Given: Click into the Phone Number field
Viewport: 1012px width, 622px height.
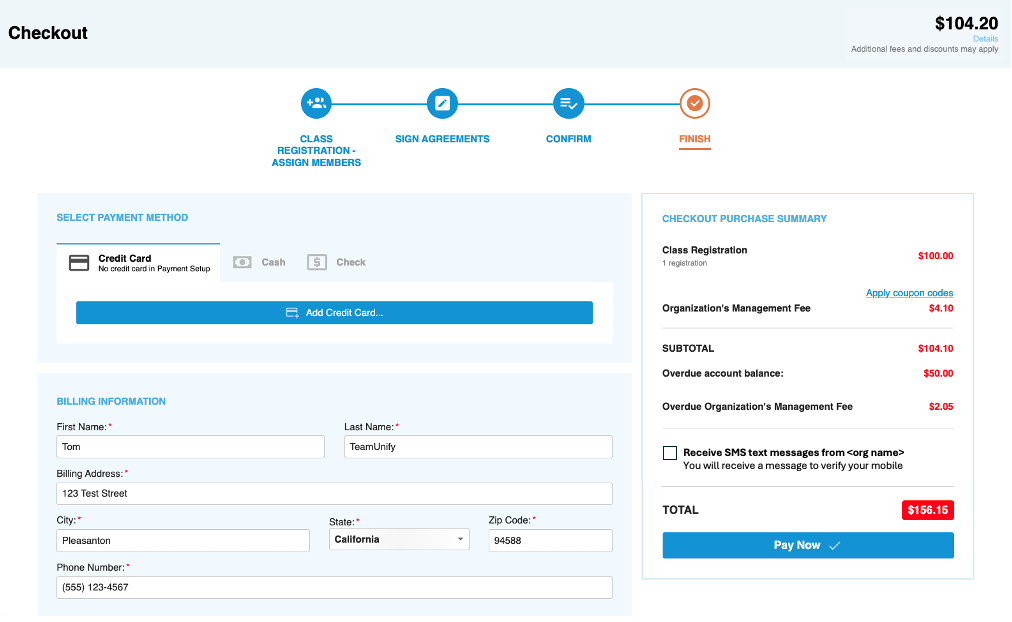Looking at the screenshot, I should pos(334,587).
